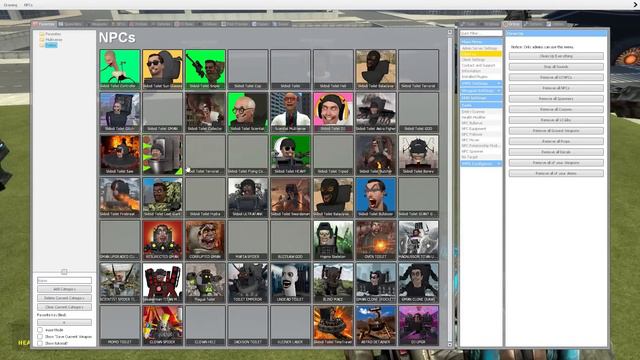
Task: Open the NPC Spawner tool entry
Action: point(481,151)
